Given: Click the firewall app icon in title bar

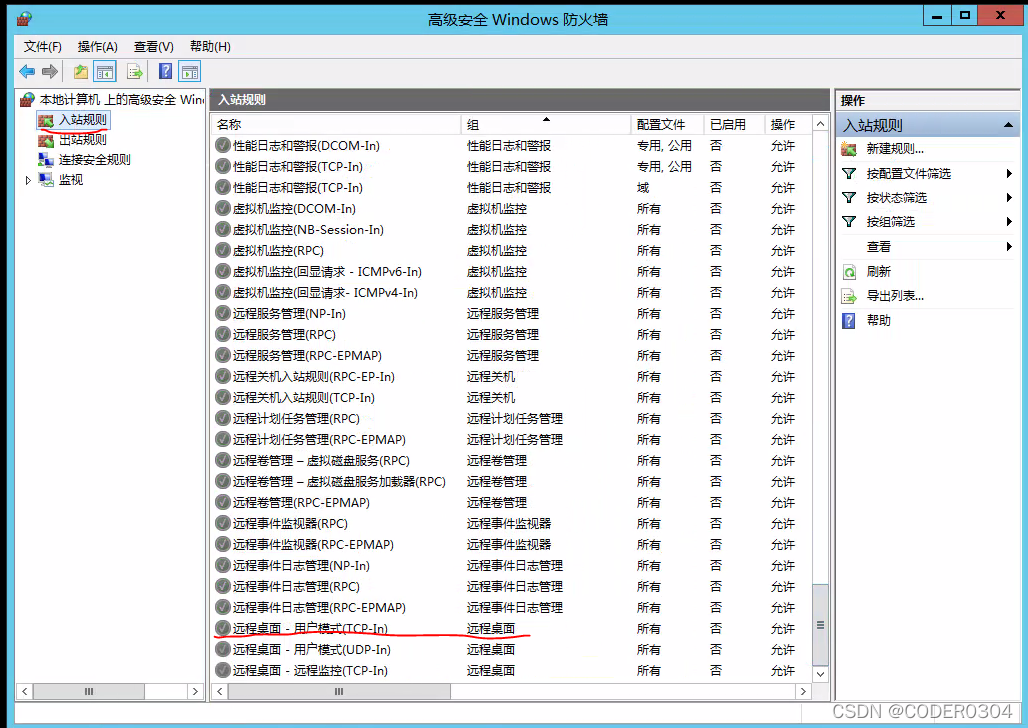Looking at the screenshot, I should [24, 18].
